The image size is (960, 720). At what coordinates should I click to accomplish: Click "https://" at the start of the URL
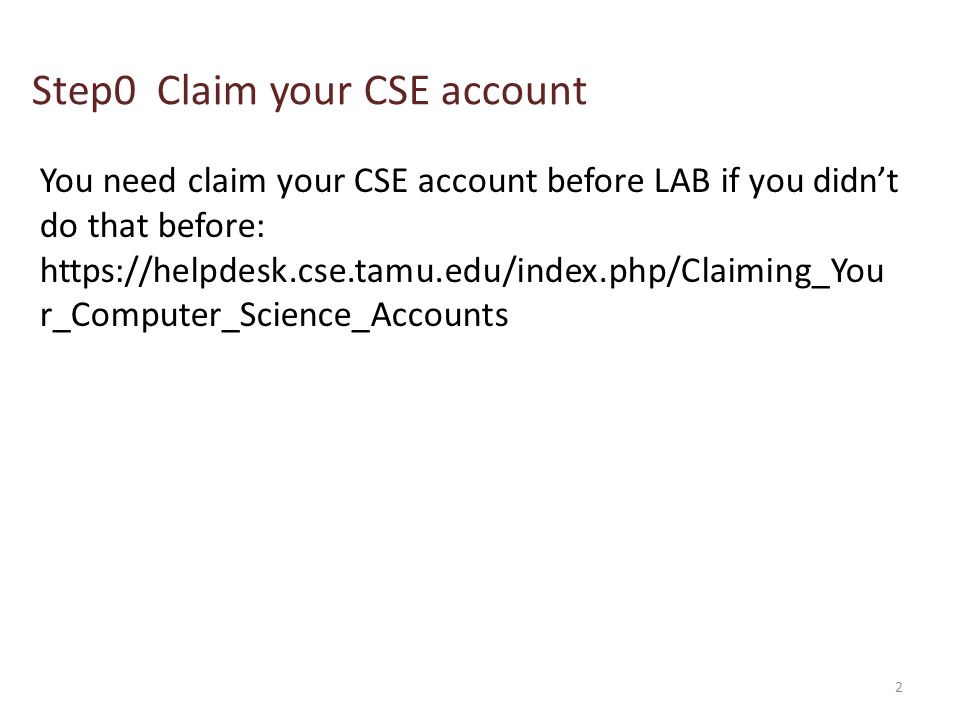pos(96,271)
